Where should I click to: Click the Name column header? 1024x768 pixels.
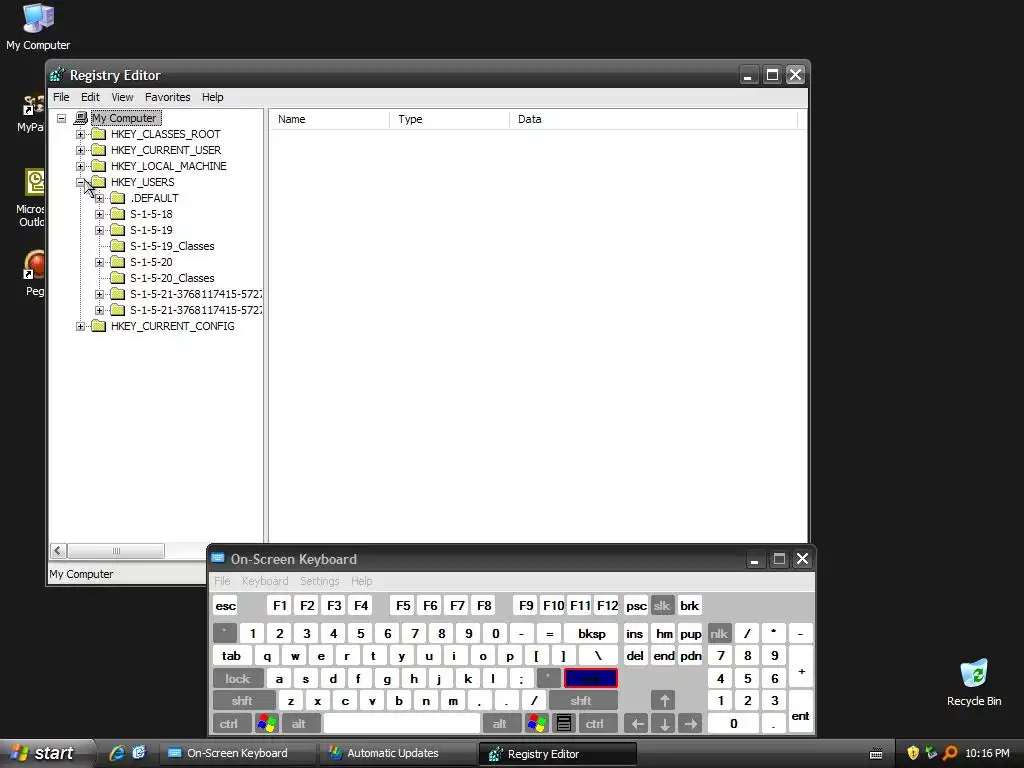(x=330, y=120)
